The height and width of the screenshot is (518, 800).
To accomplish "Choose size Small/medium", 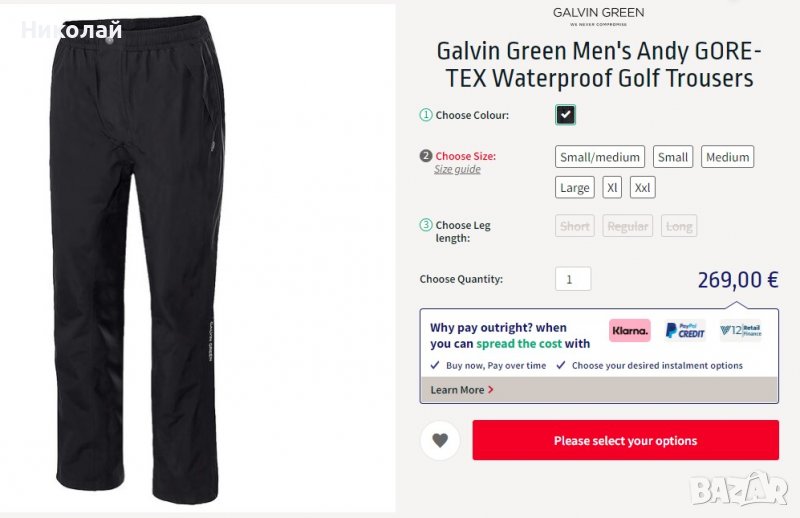I will point(600,157).
